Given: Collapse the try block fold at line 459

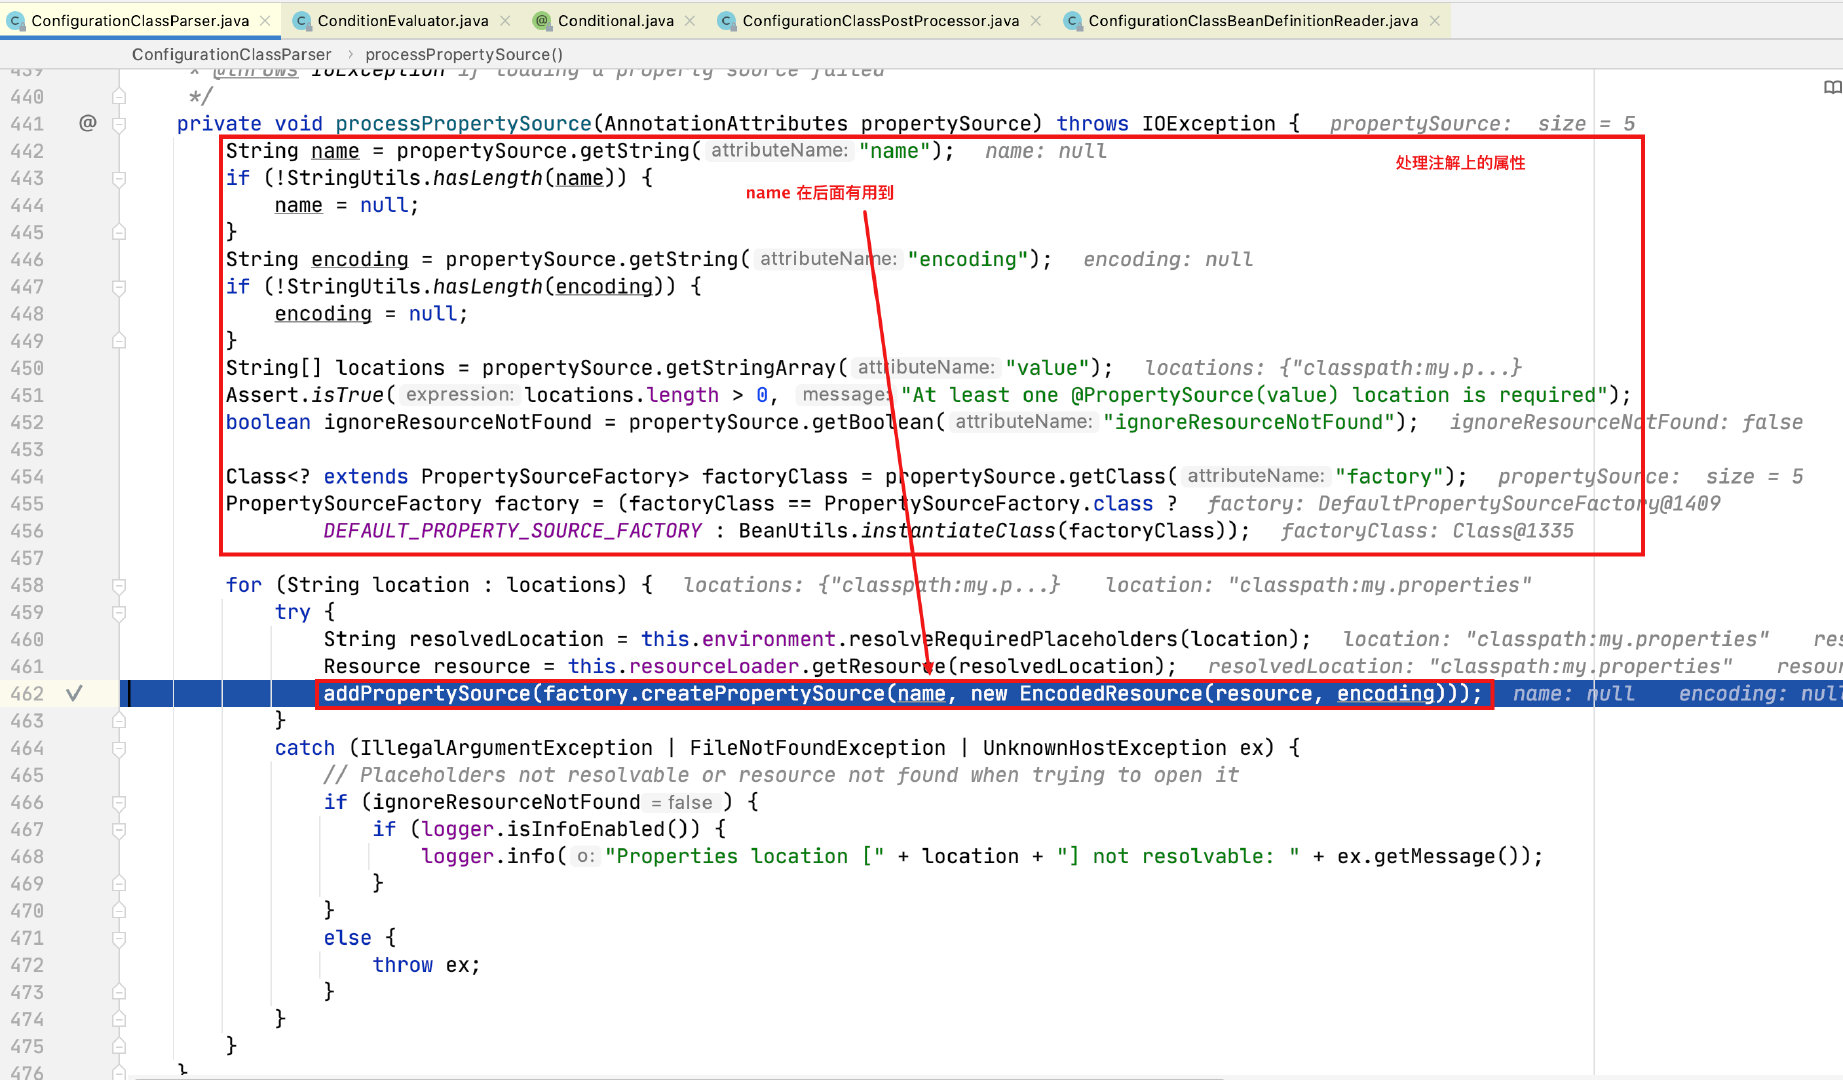Looking at the screenshot, I should 119,612.
